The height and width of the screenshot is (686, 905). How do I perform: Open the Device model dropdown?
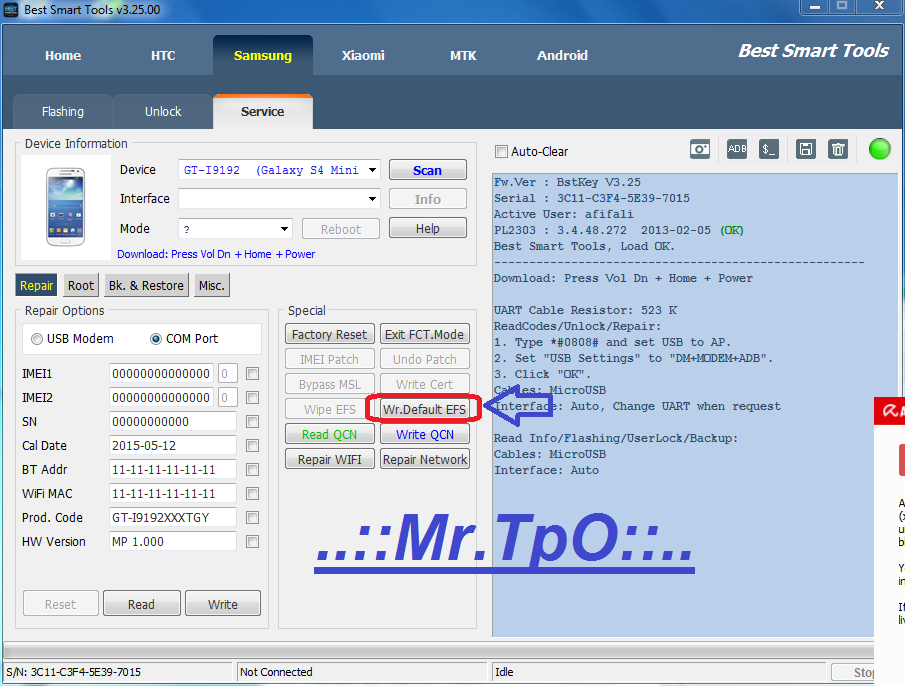[372, 170]
